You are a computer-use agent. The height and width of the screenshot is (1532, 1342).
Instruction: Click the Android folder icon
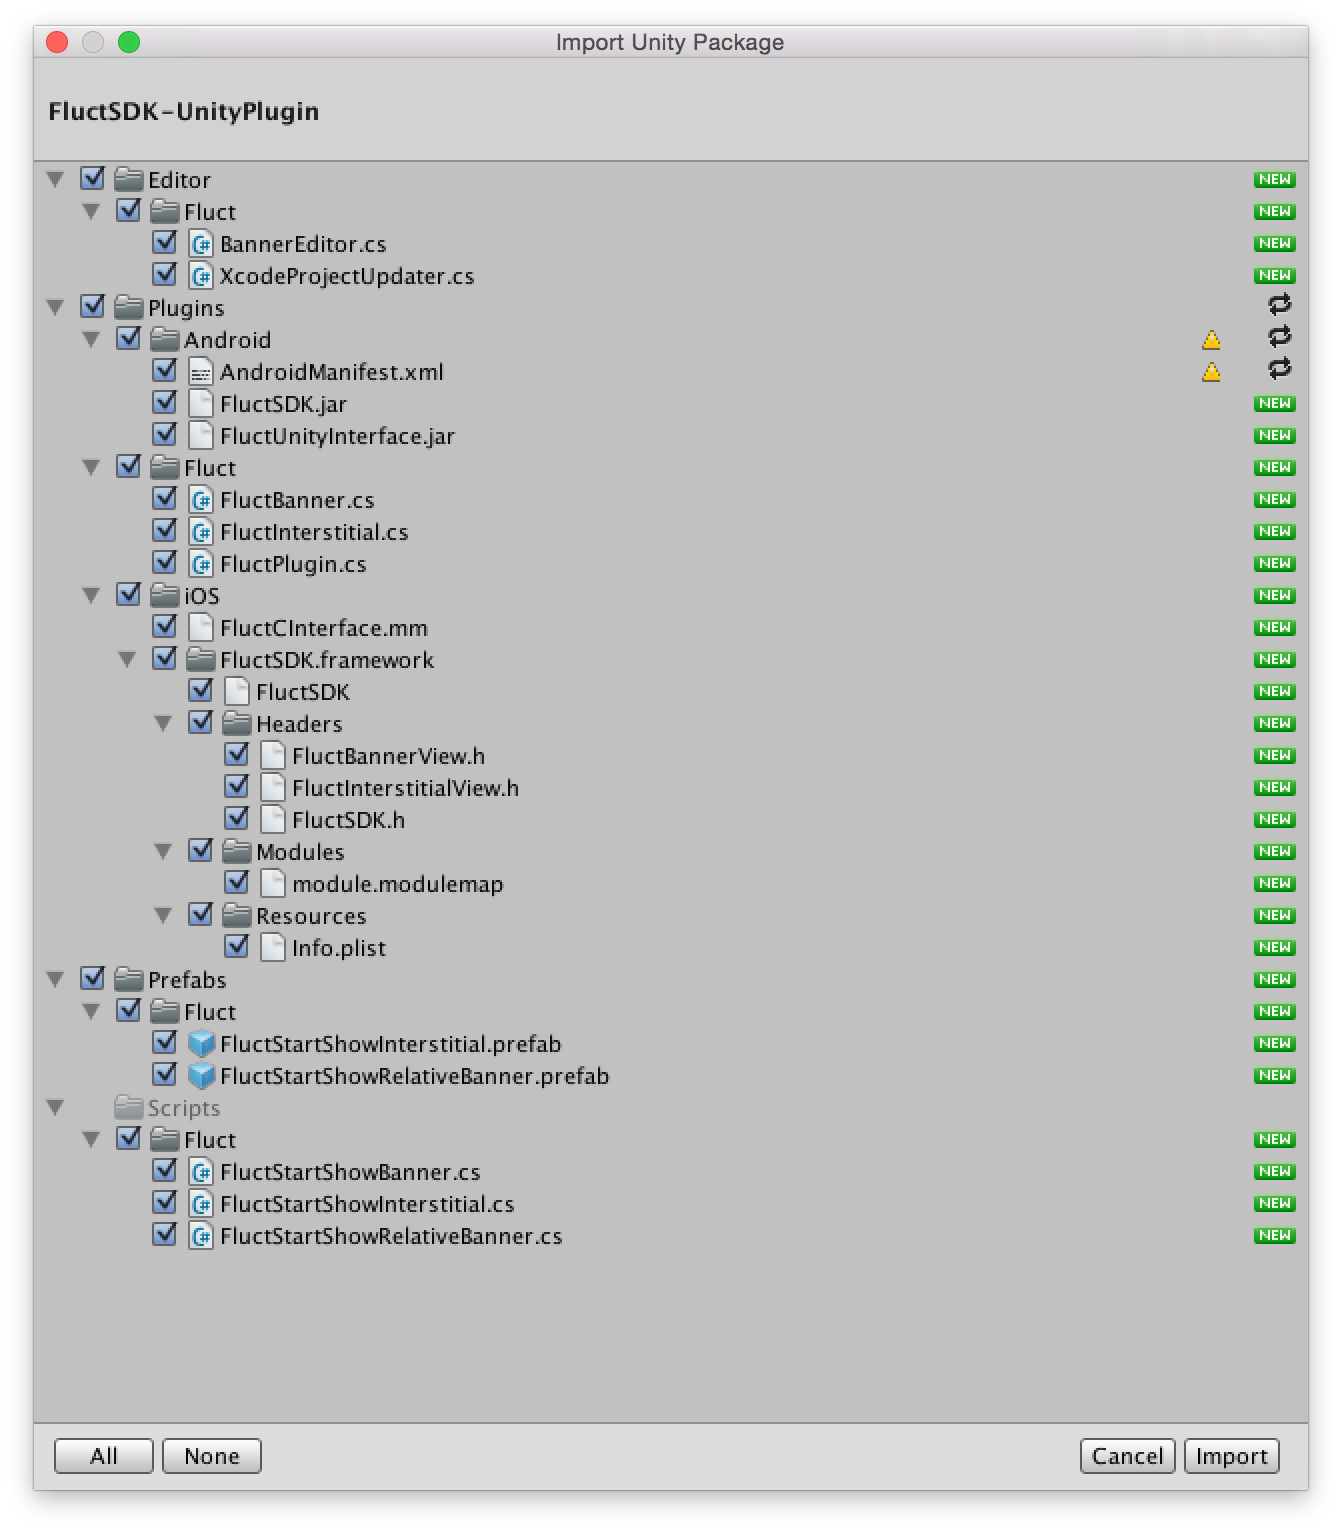point(165,340)
